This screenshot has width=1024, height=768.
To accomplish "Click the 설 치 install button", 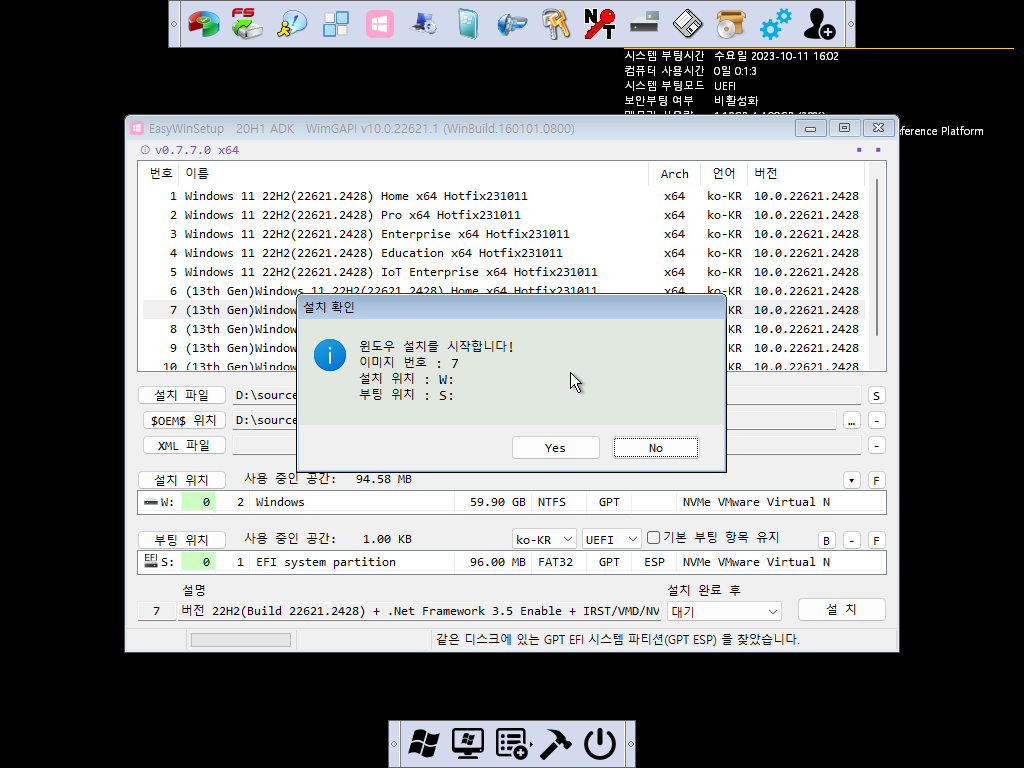I will point(842,609).
